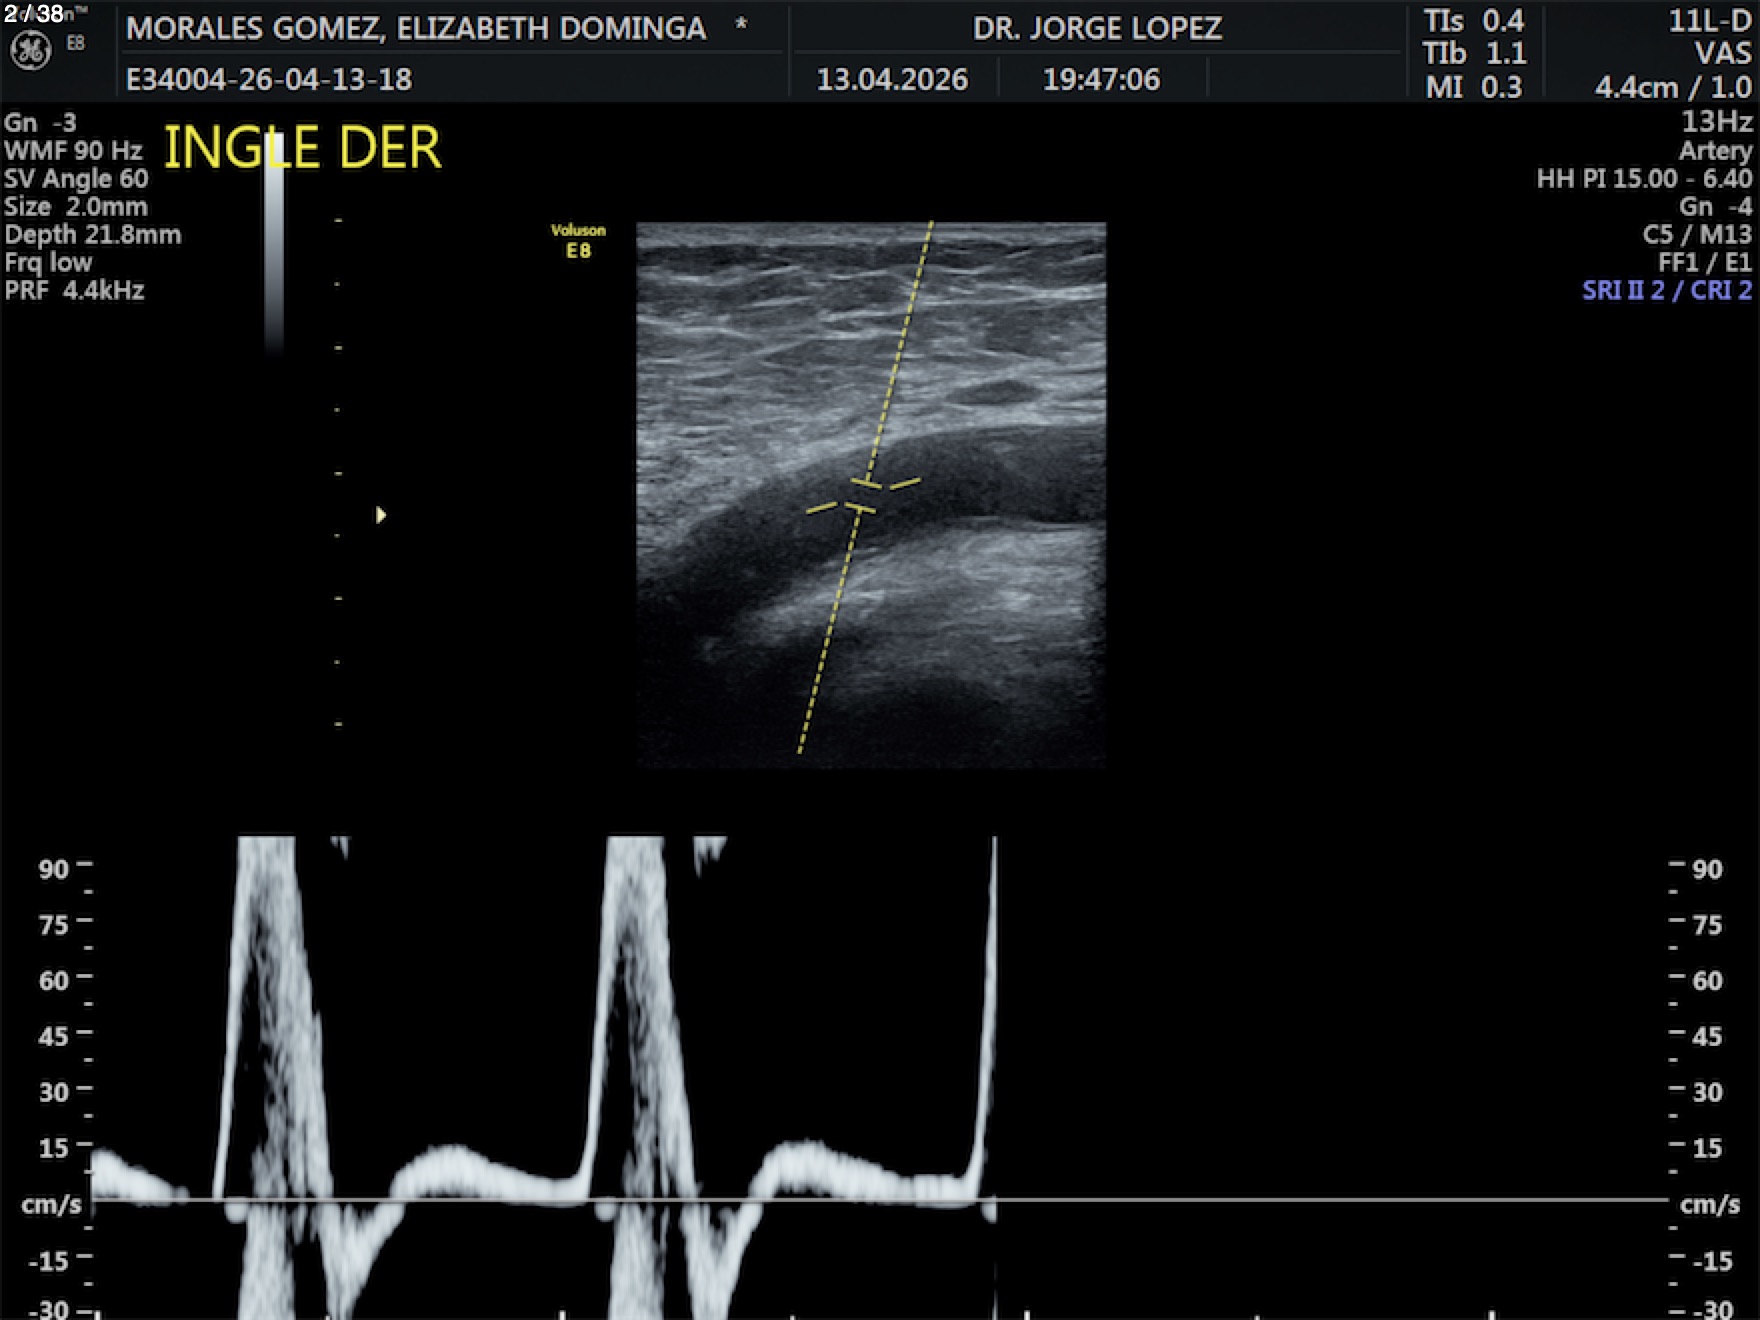The width and height of the screenshot is (1760, 1320).
Task: Click the focal zone triangle marker
Action: [x=380, y=515]
